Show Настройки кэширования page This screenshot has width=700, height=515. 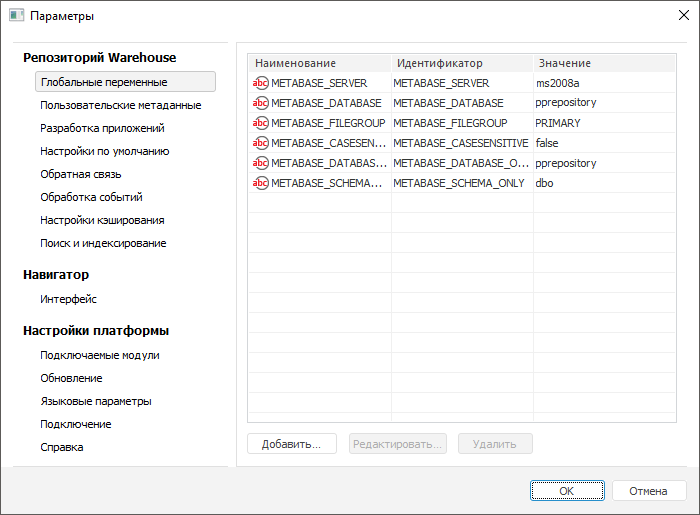102,220
